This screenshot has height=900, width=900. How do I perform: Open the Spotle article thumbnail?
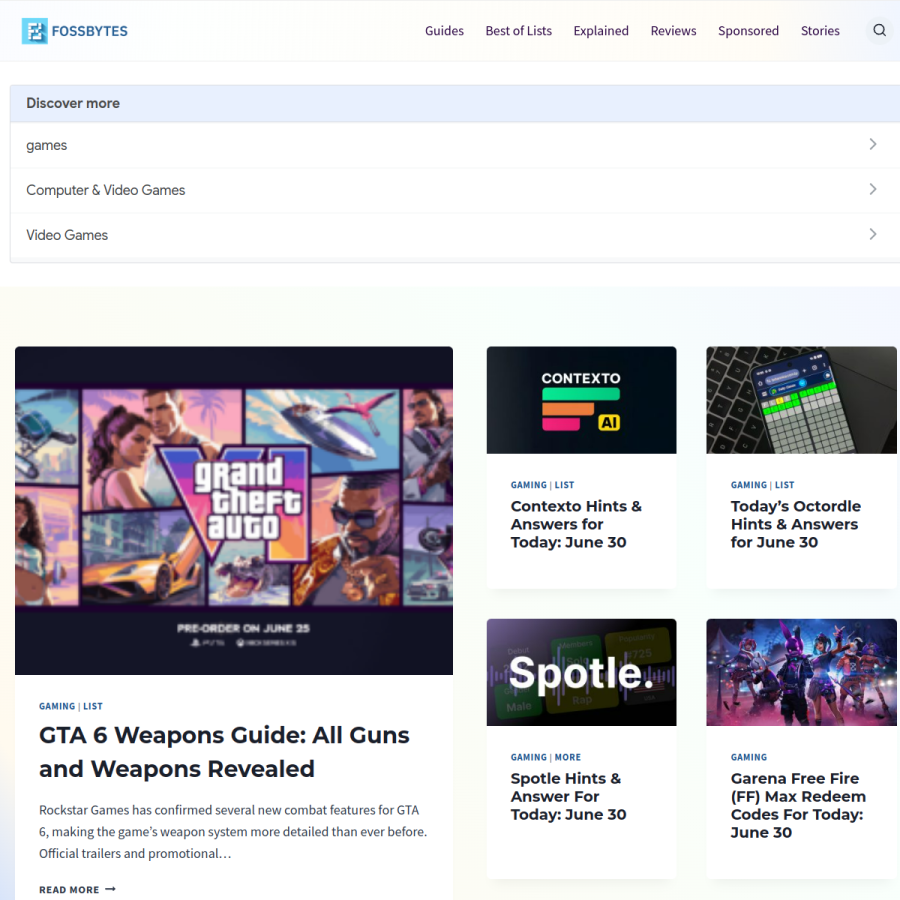tap(581, 672)
